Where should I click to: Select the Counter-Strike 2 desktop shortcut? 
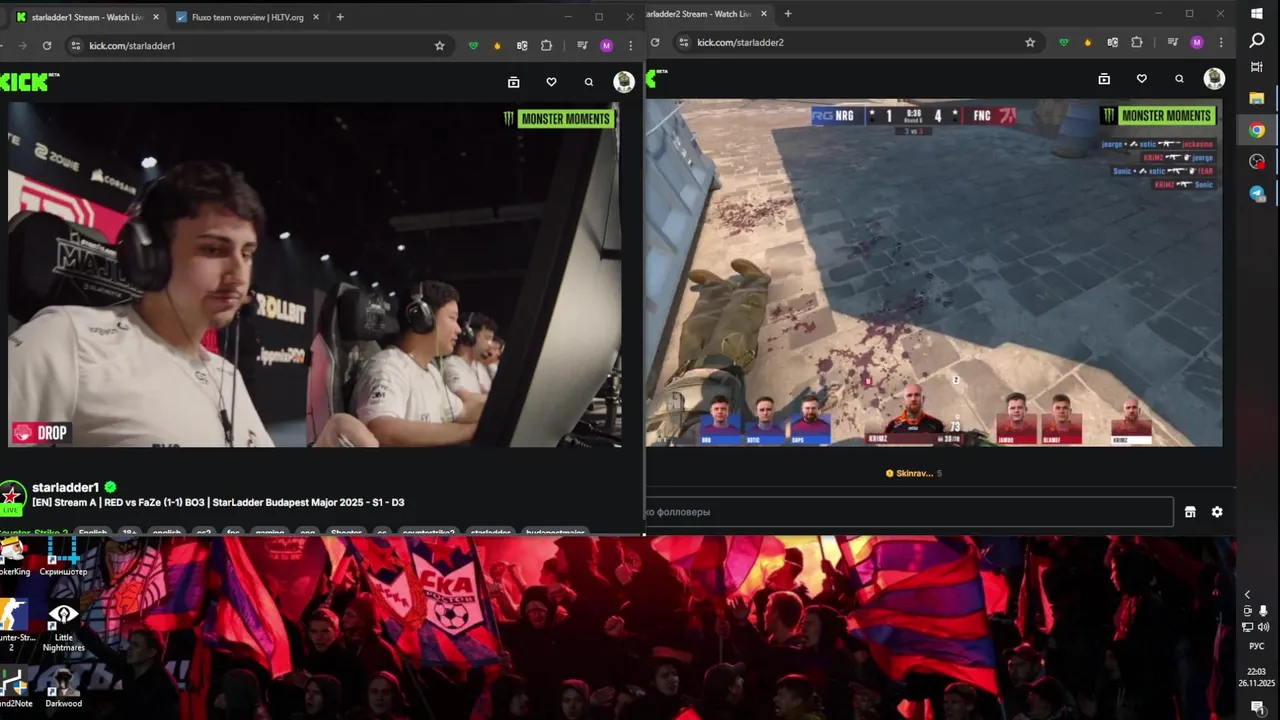point(13,627)
